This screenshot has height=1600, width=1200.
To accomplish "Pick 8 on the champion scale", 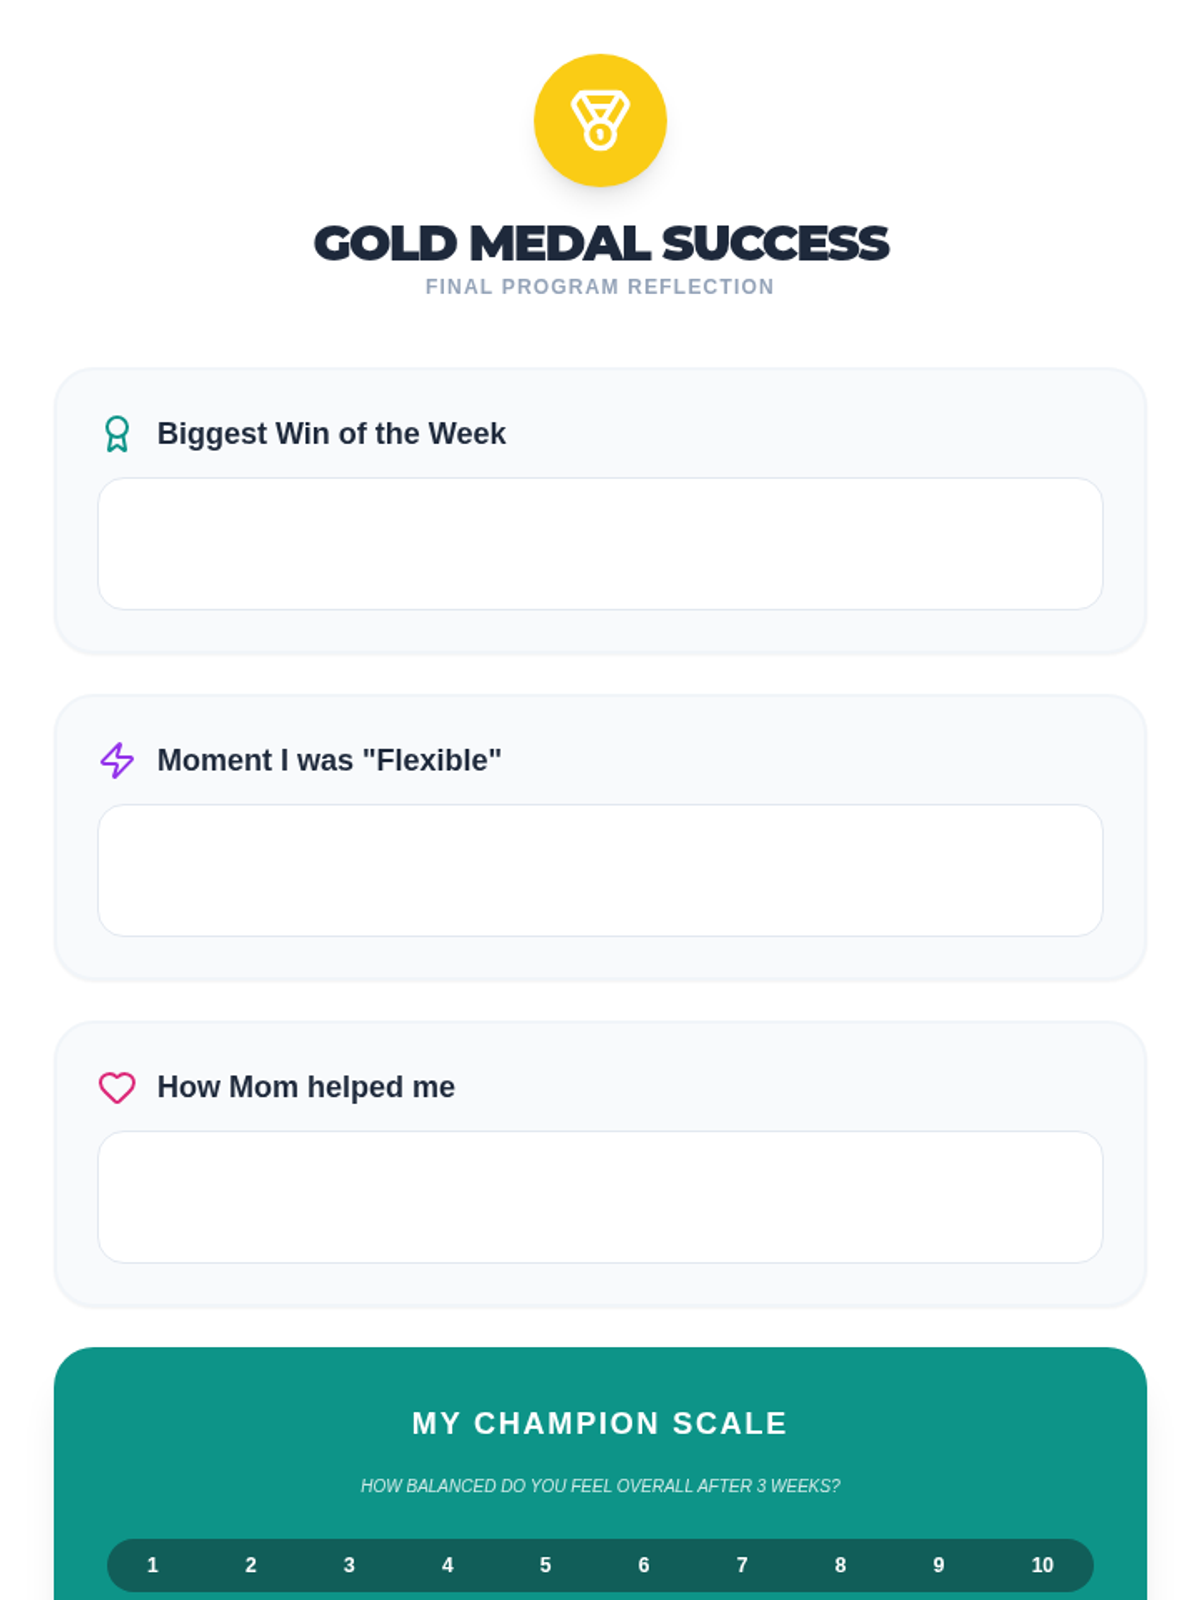I will pos(840,1565).
